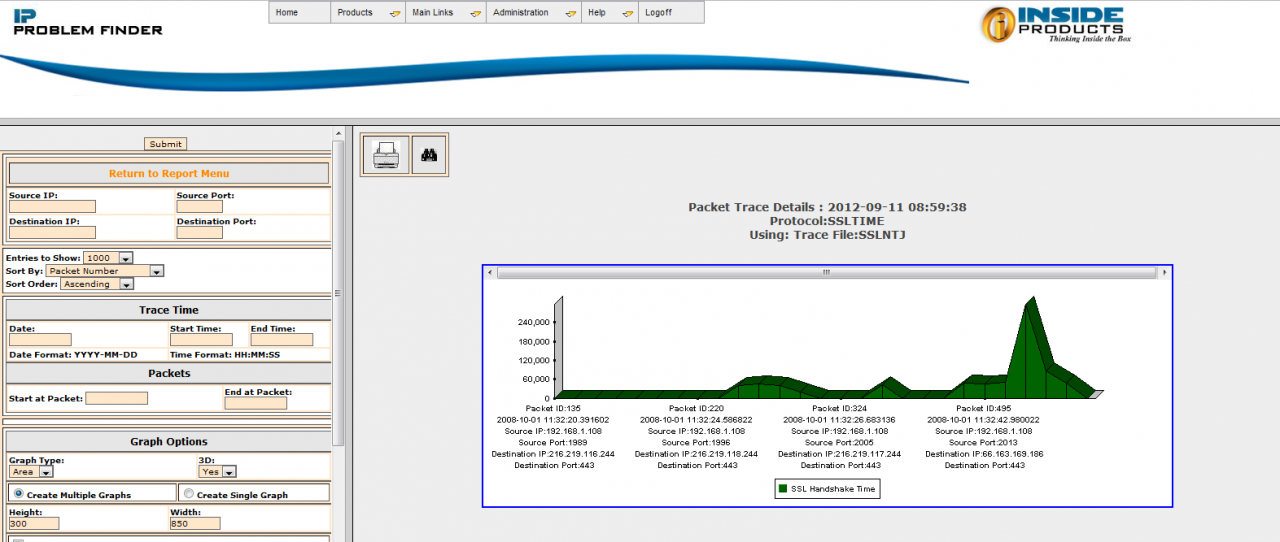The width and height of the screenshot is (1280, 542).
Task: Click the Return to Report Menu link
Action: [x=168, y=174]
